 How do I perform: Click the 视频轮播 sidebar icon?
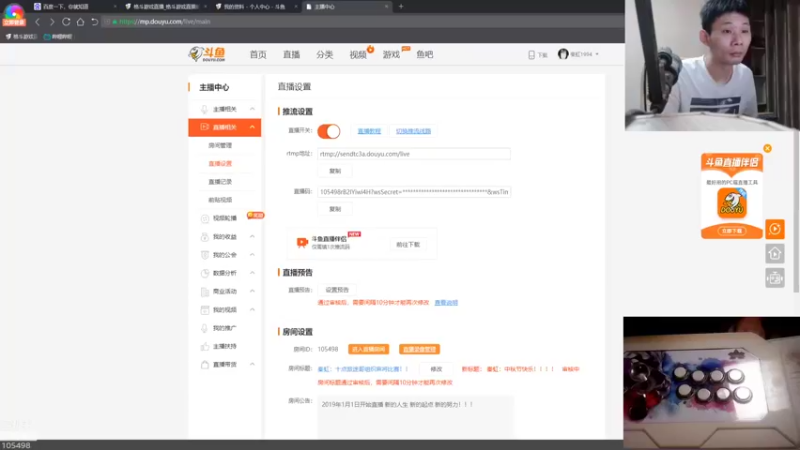click(x=205, y=218)
